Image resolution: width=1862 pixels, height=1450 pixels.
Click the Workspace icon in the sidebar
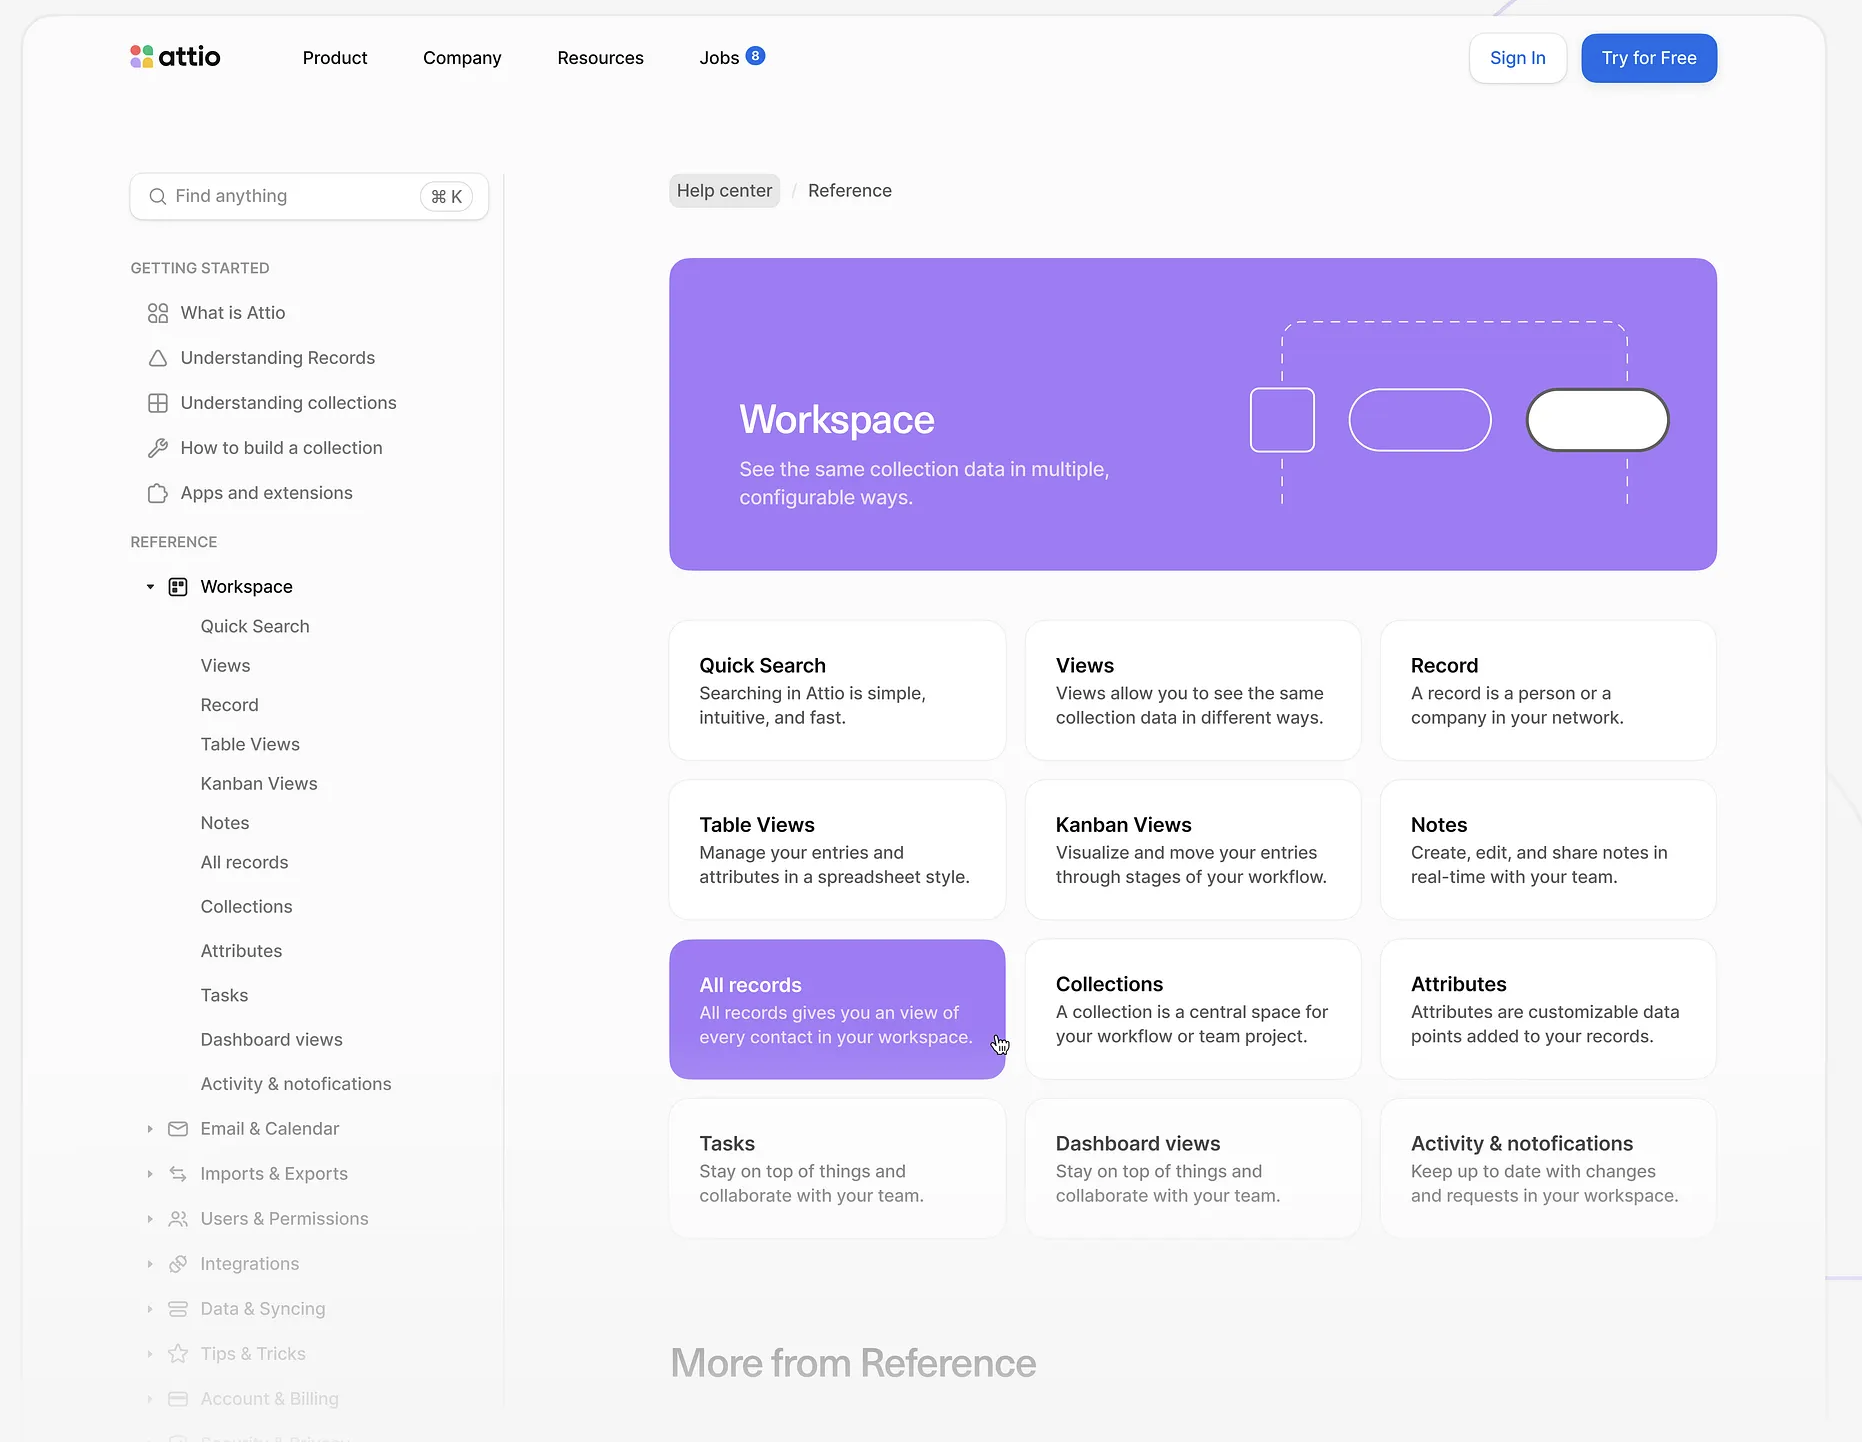coord(178,587)
